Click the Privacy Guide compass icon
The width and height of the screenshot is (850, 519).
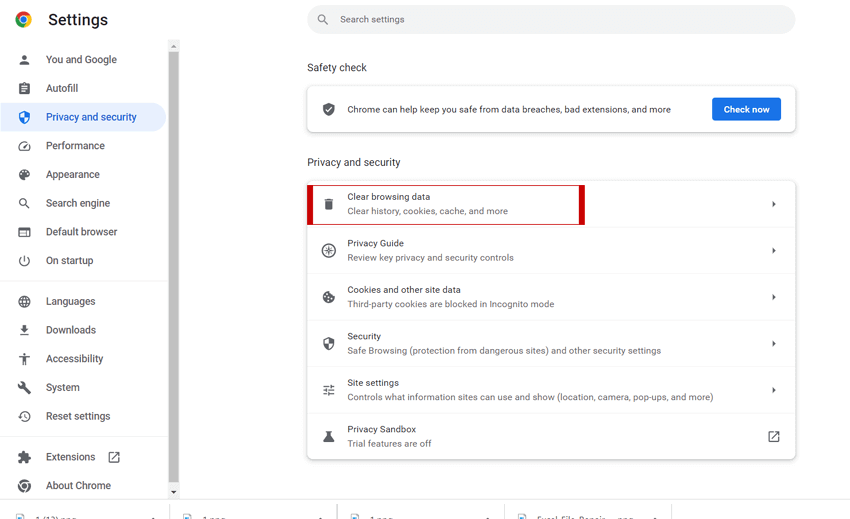329,251
